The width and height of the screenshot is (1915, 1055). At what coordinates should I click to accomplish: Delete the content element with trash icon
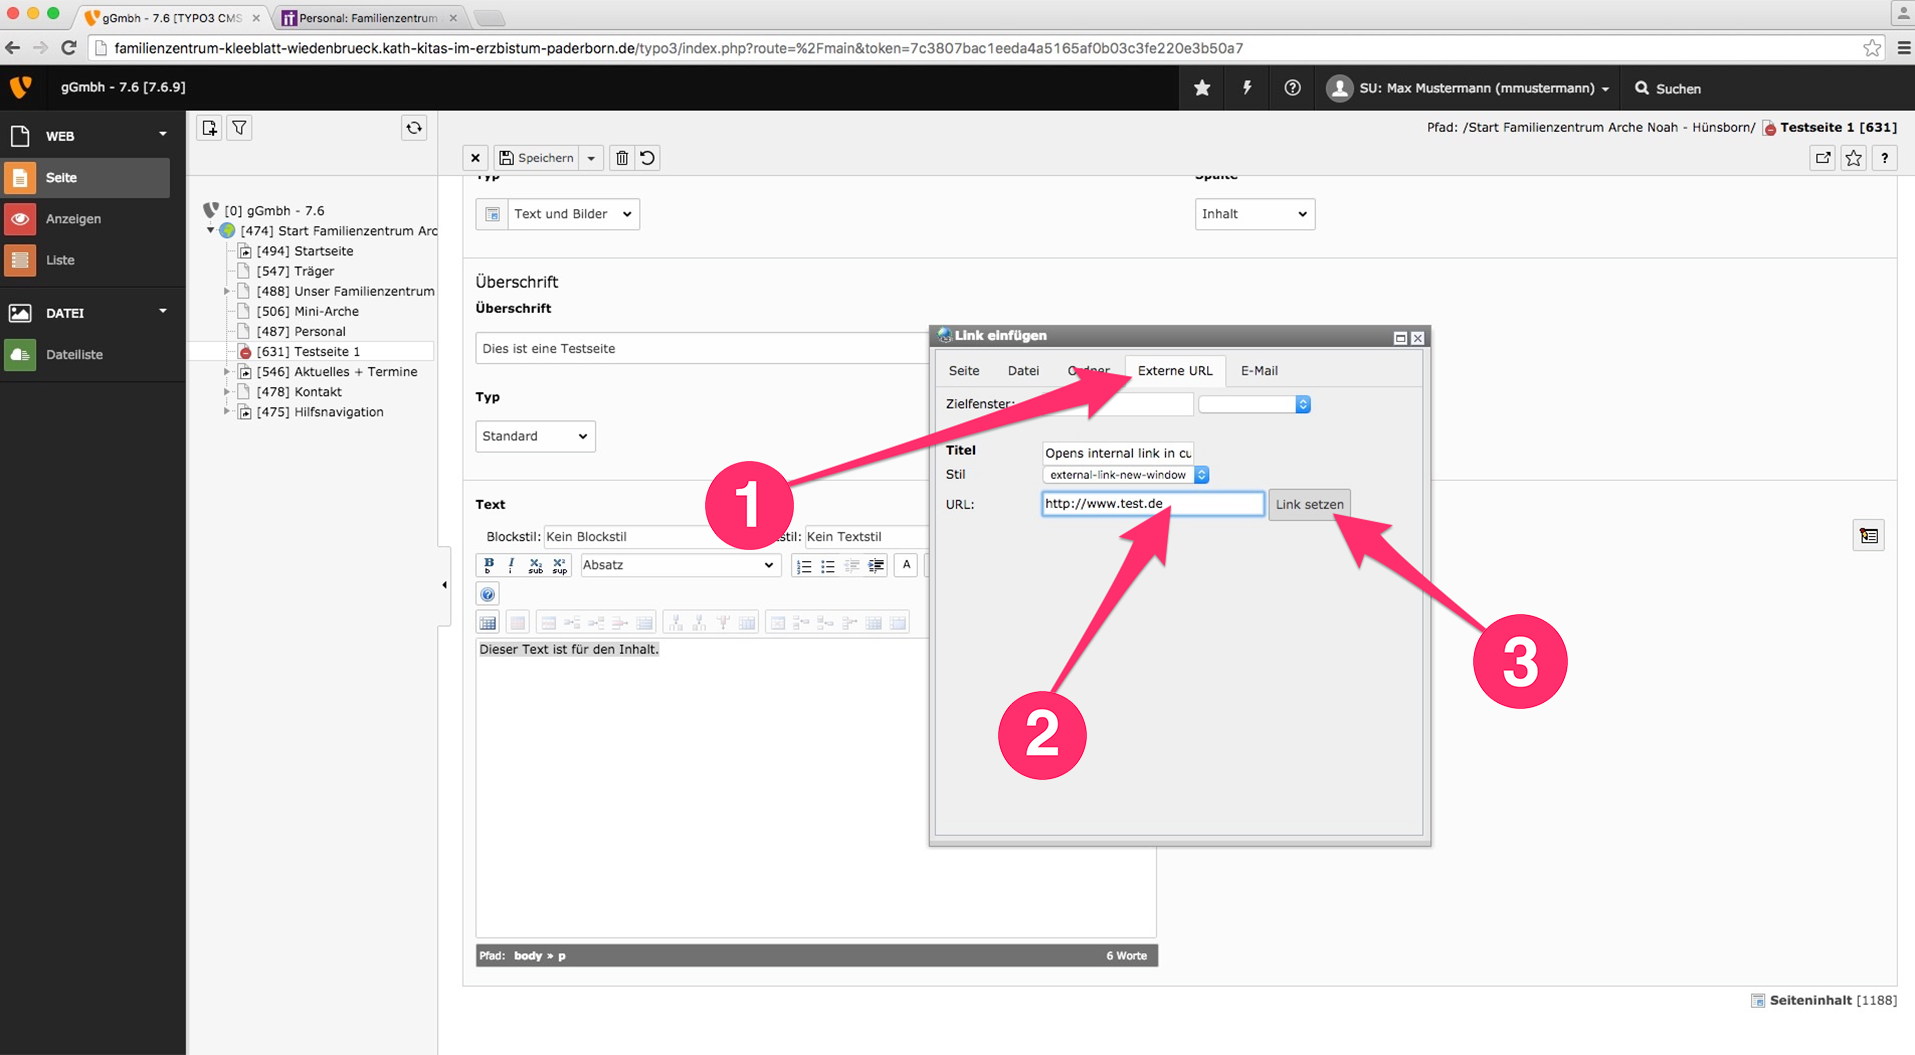[622, 158]
